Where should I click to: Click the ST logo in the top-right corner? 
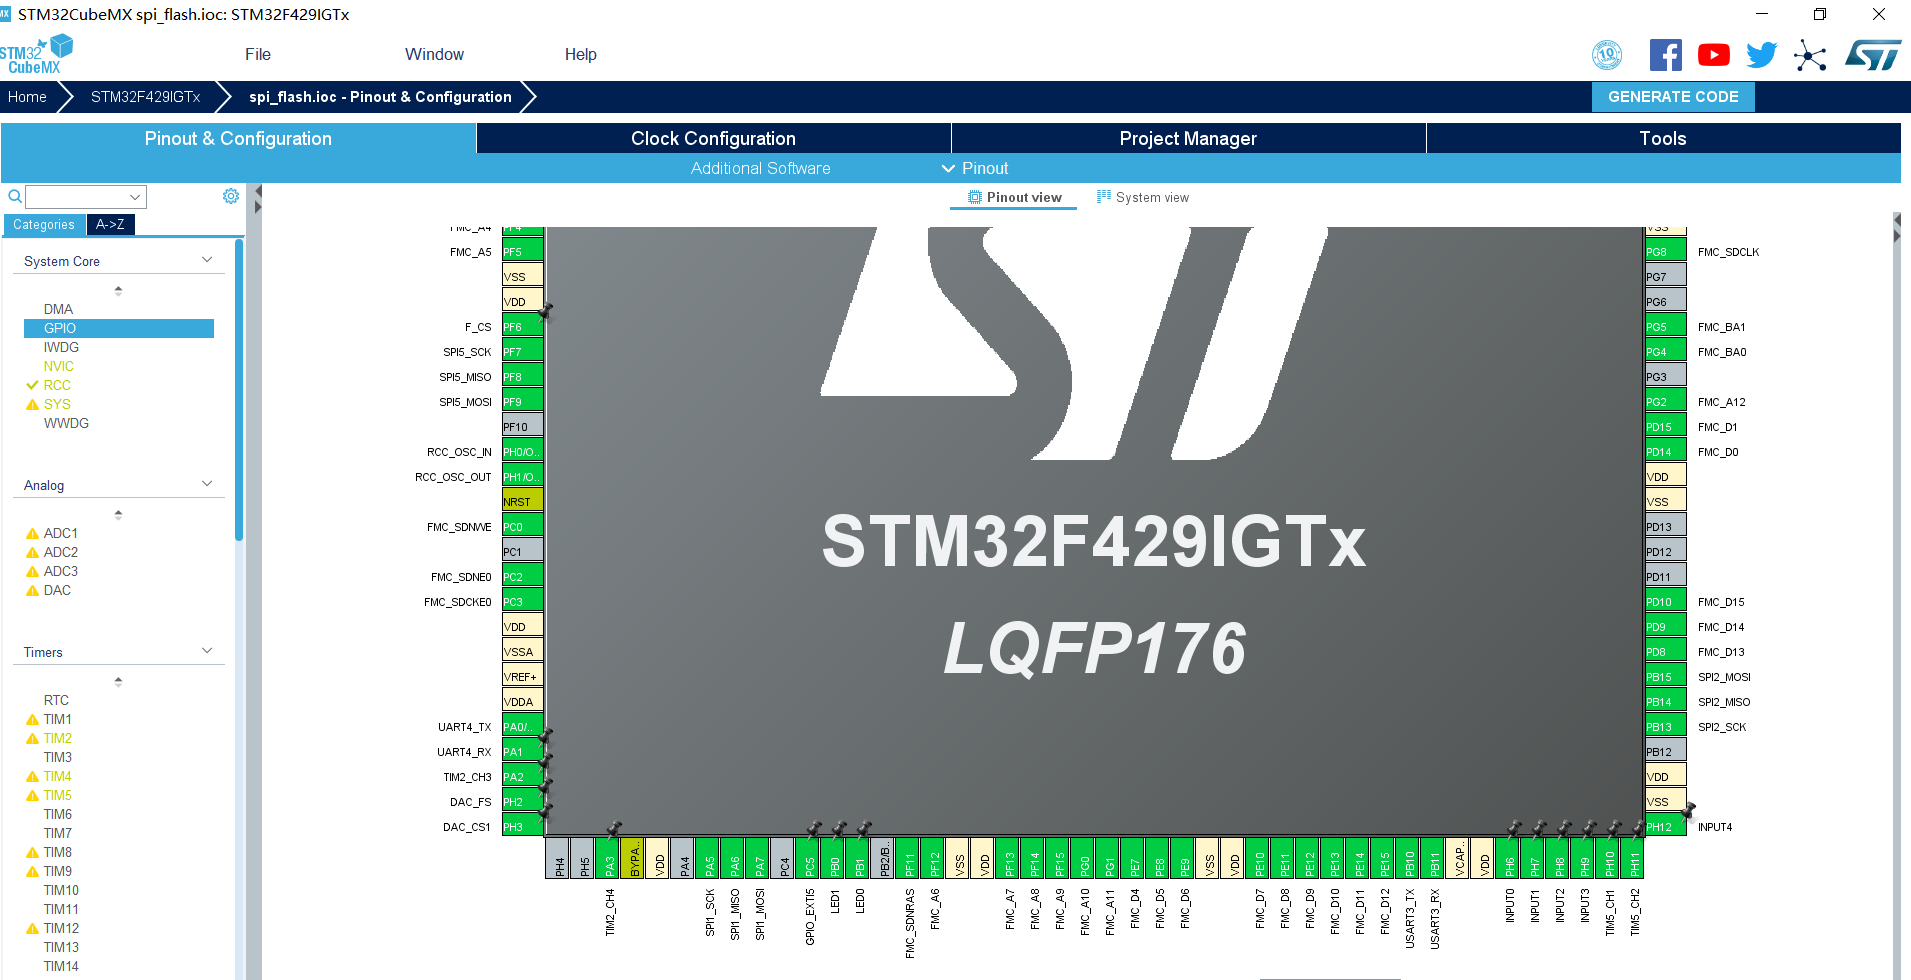(1872, 55)
